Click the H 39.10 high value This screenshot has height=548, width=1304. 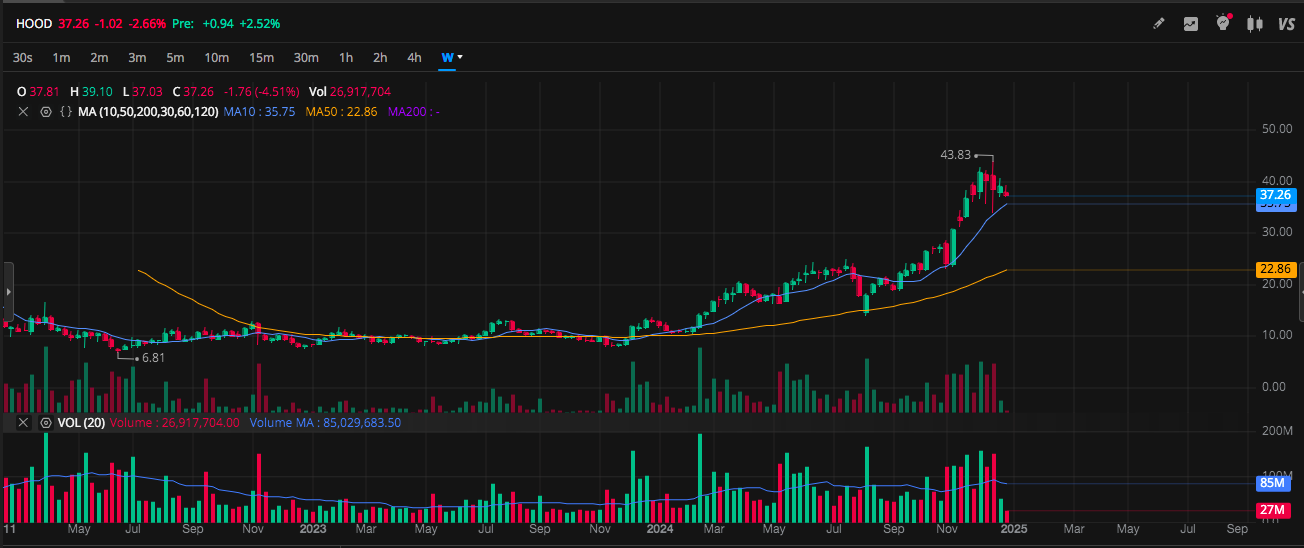[91, 91]
